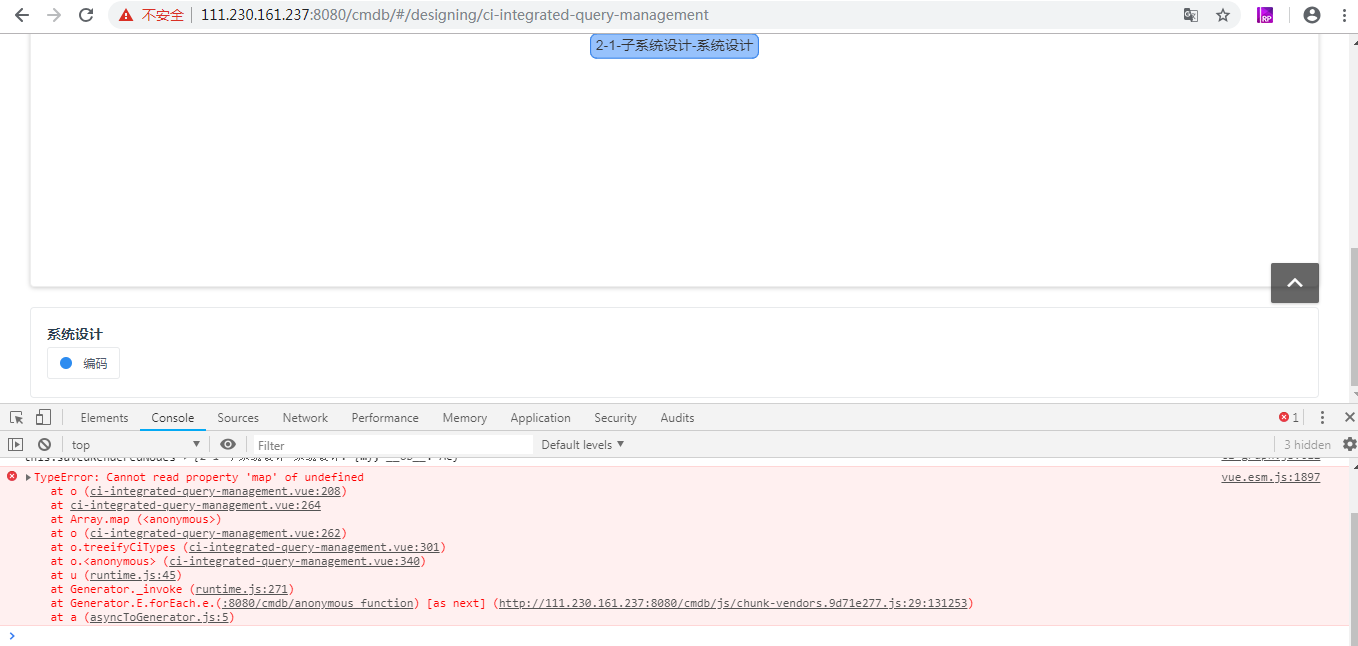Open the console settings gear icon
The width and height of the screenshot is (1358, 646).
(1348, 443)
